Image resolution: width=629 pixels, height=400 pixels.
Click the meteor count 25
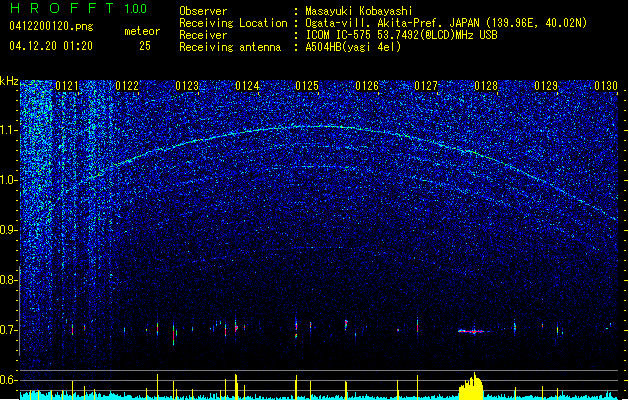145,46
